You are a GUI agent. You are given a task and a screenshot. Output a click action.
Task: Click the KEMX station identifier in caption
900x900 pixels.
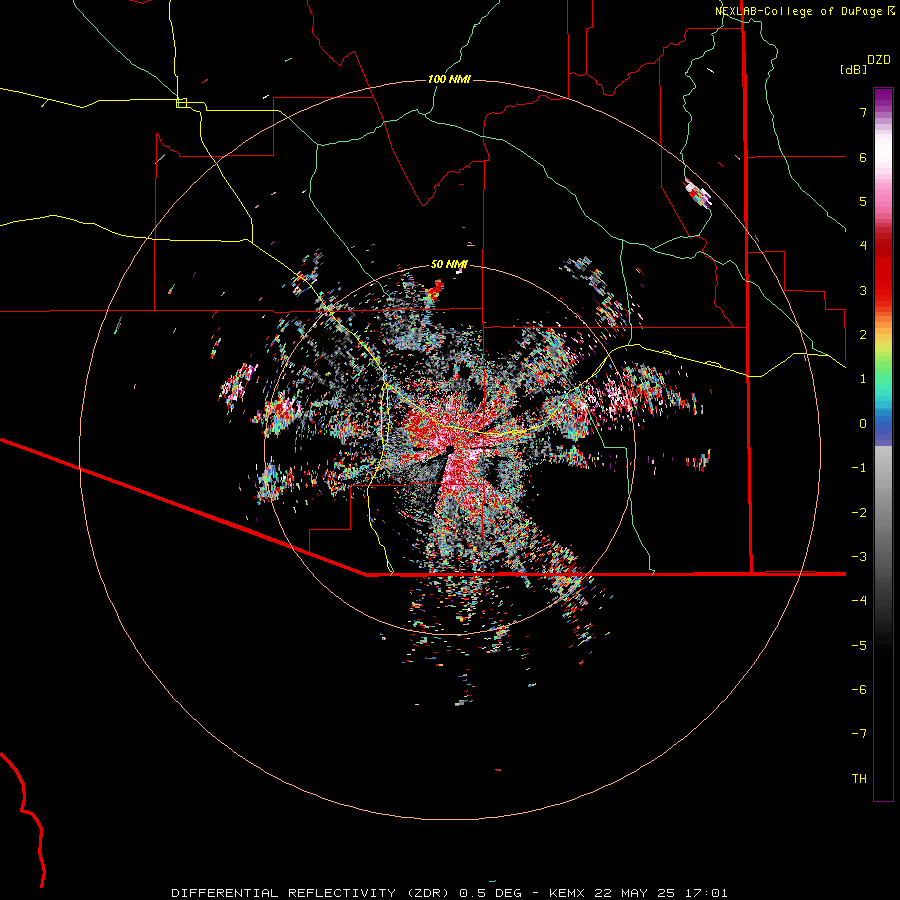click(x=566, y=893)
